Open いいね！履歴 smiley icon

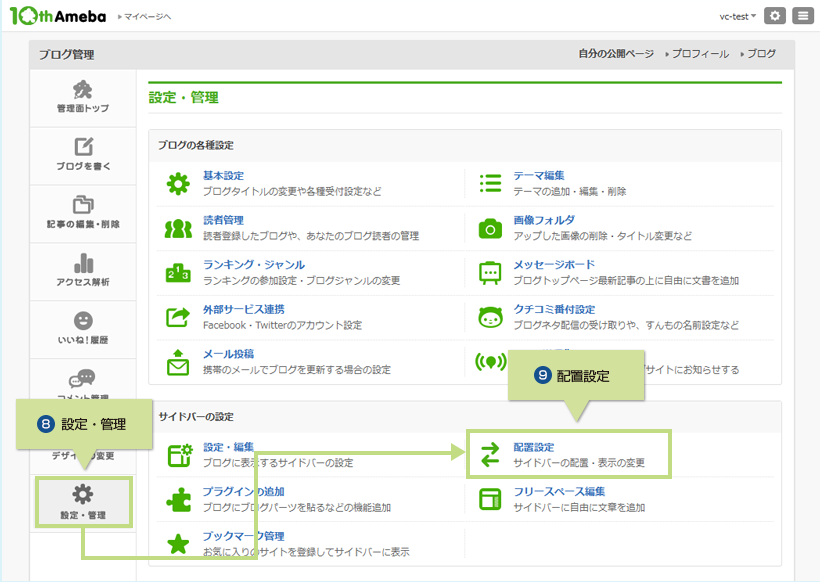coord(83,321)
